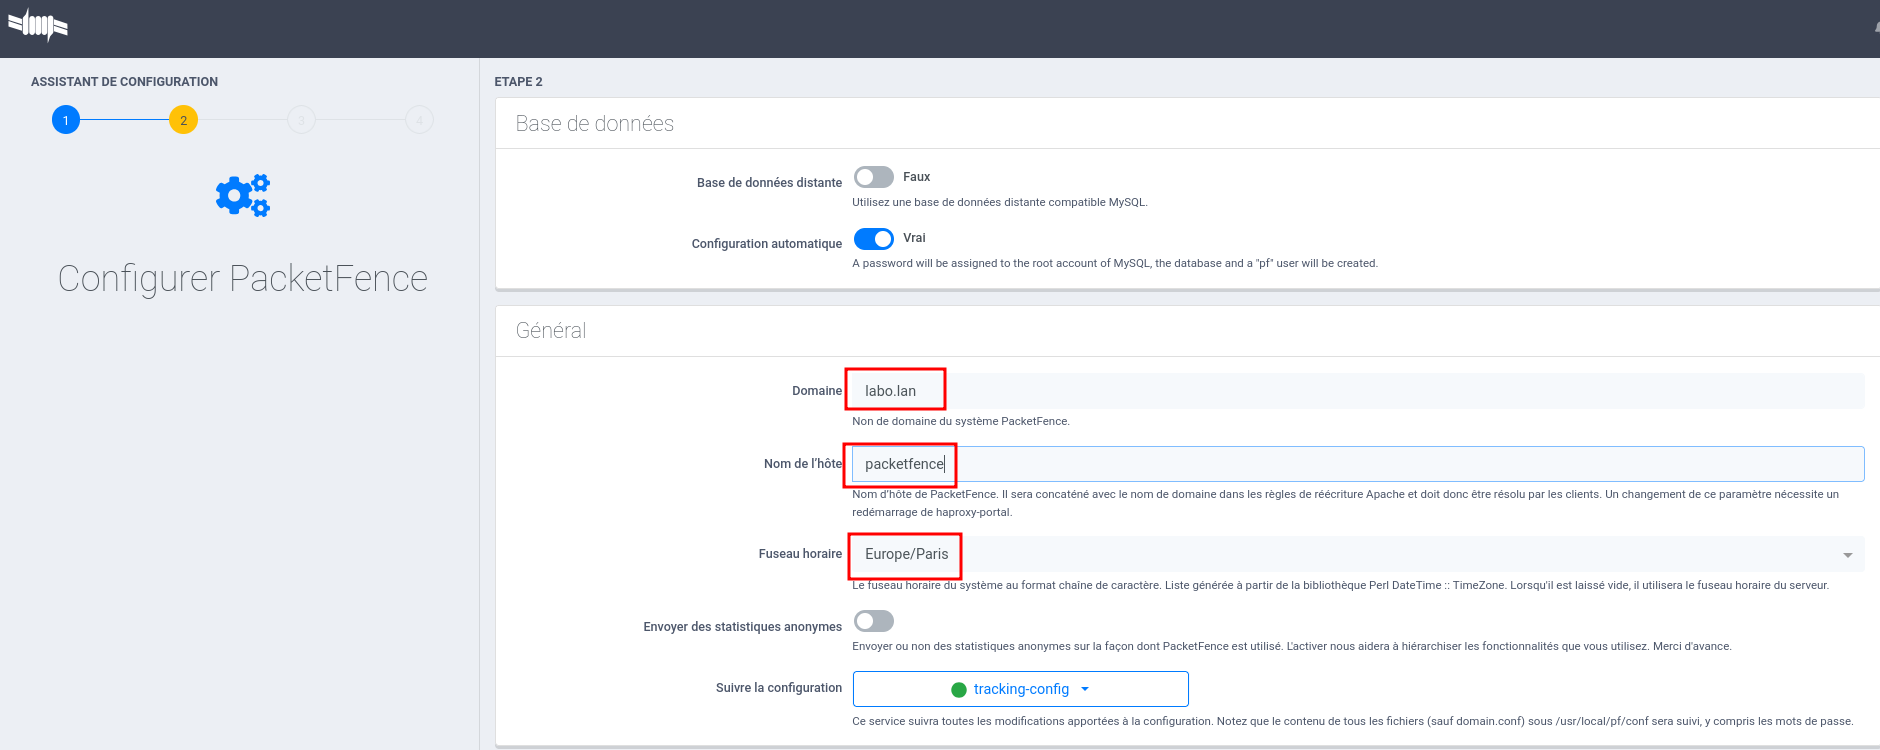The image size is (1880, 750).
Task: Click the Général section heading
Action: point(551,330)
